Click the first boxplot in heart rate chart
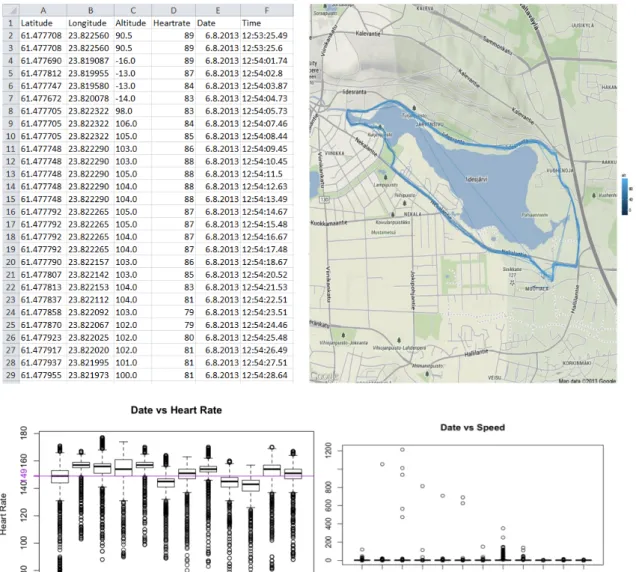Screen dimensions: 636x572 [x=60, y=477]
